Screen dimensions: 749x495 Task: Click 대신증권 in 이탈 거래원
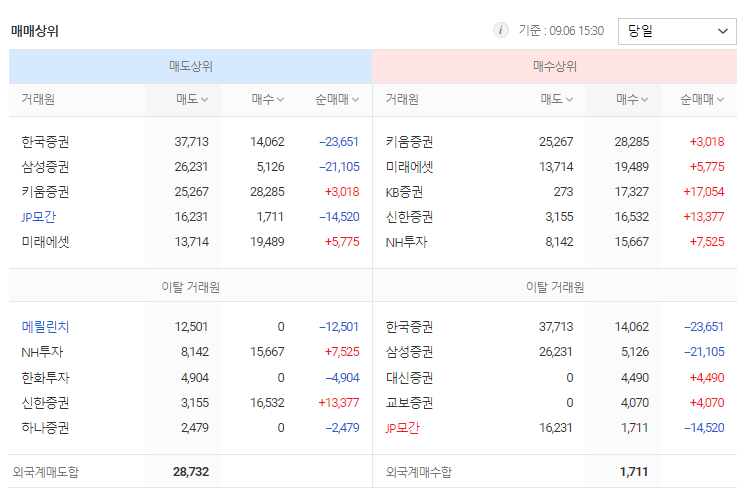(x=409, y=378)
